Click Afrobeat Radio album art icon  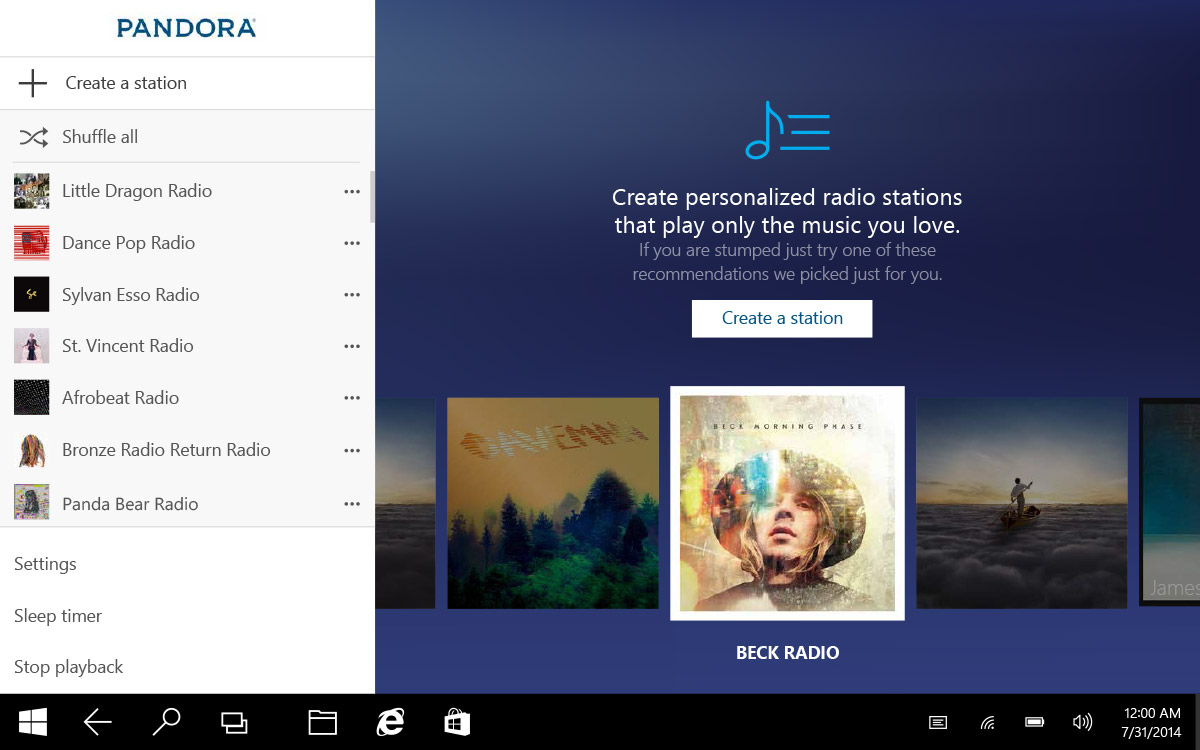(32, 398)
